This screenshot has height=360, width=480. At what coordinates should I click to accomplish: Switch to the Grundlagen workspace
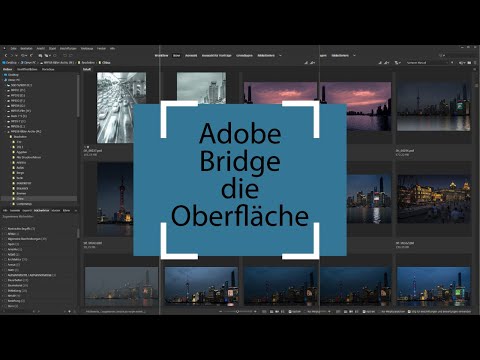(244, 55)
